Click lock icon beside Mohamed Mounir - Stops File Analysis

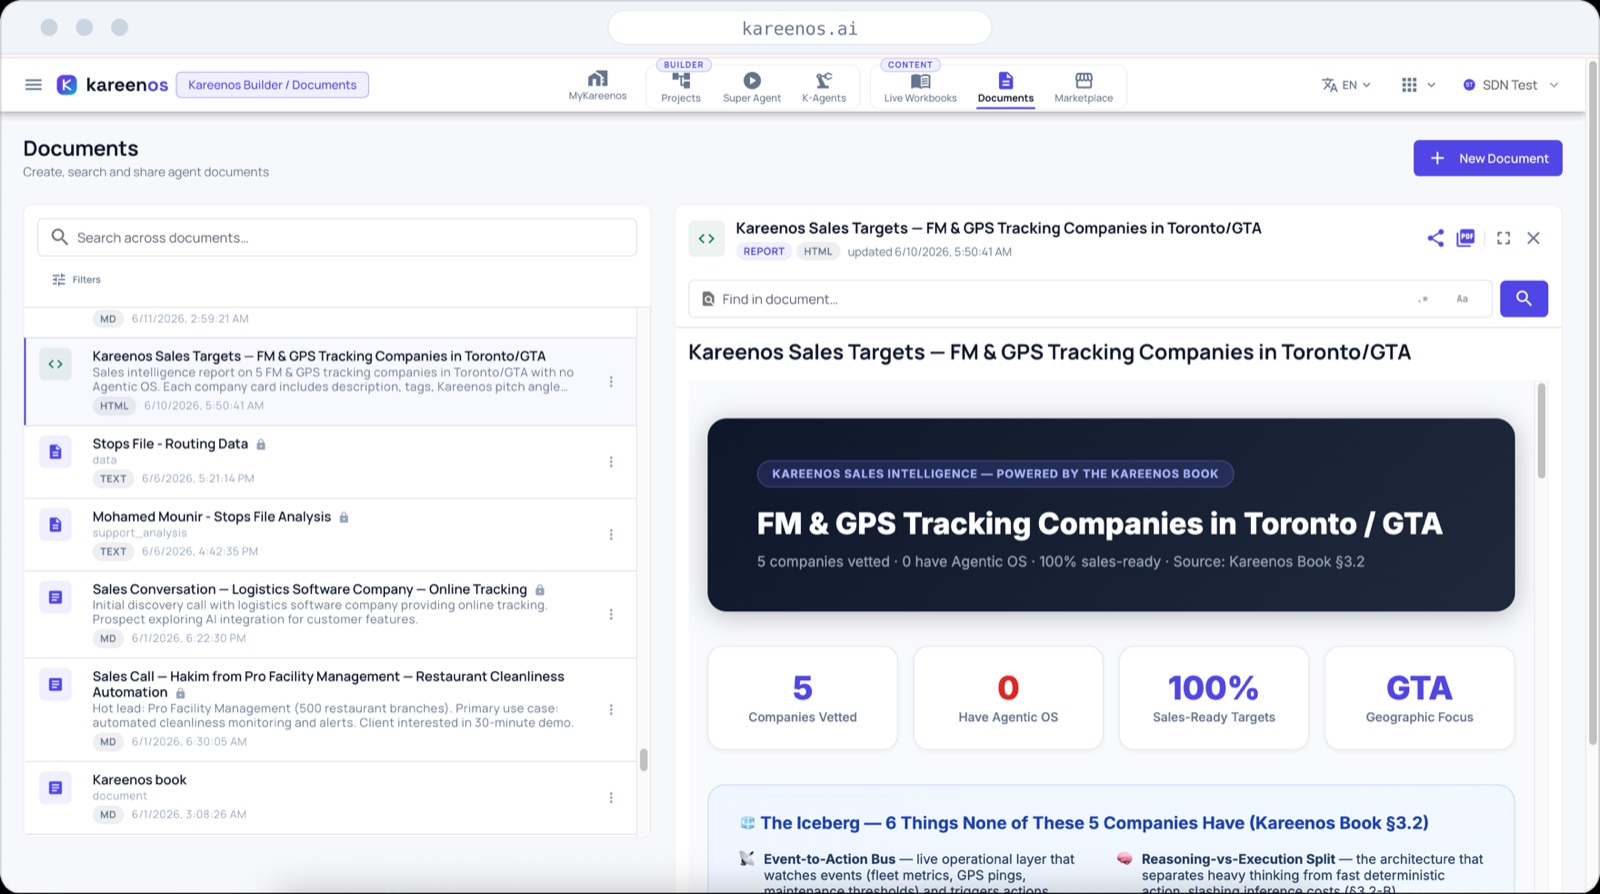coord(344,517)
